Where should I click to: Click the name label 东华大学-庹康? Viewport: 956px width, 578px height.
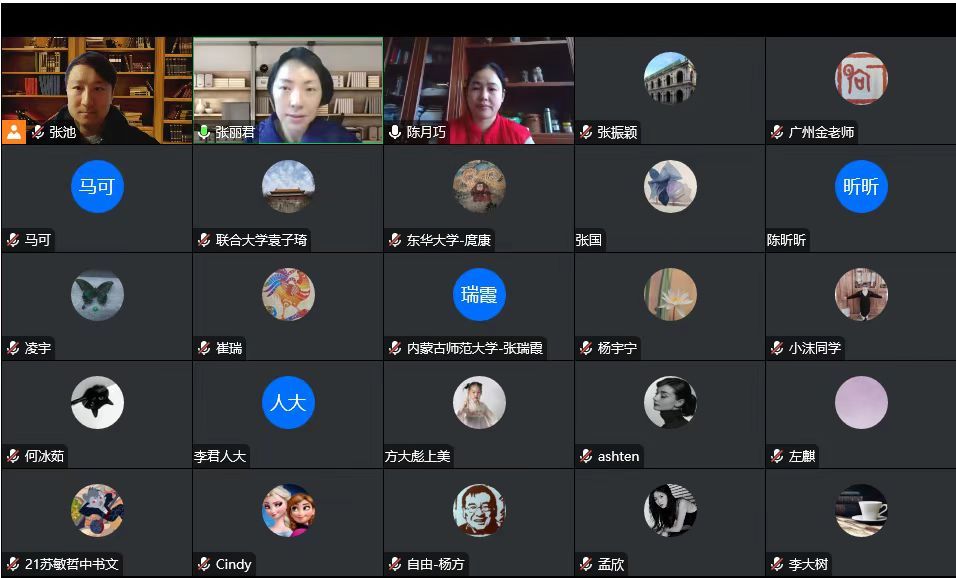pyautogui.click(x=449, y=240)
